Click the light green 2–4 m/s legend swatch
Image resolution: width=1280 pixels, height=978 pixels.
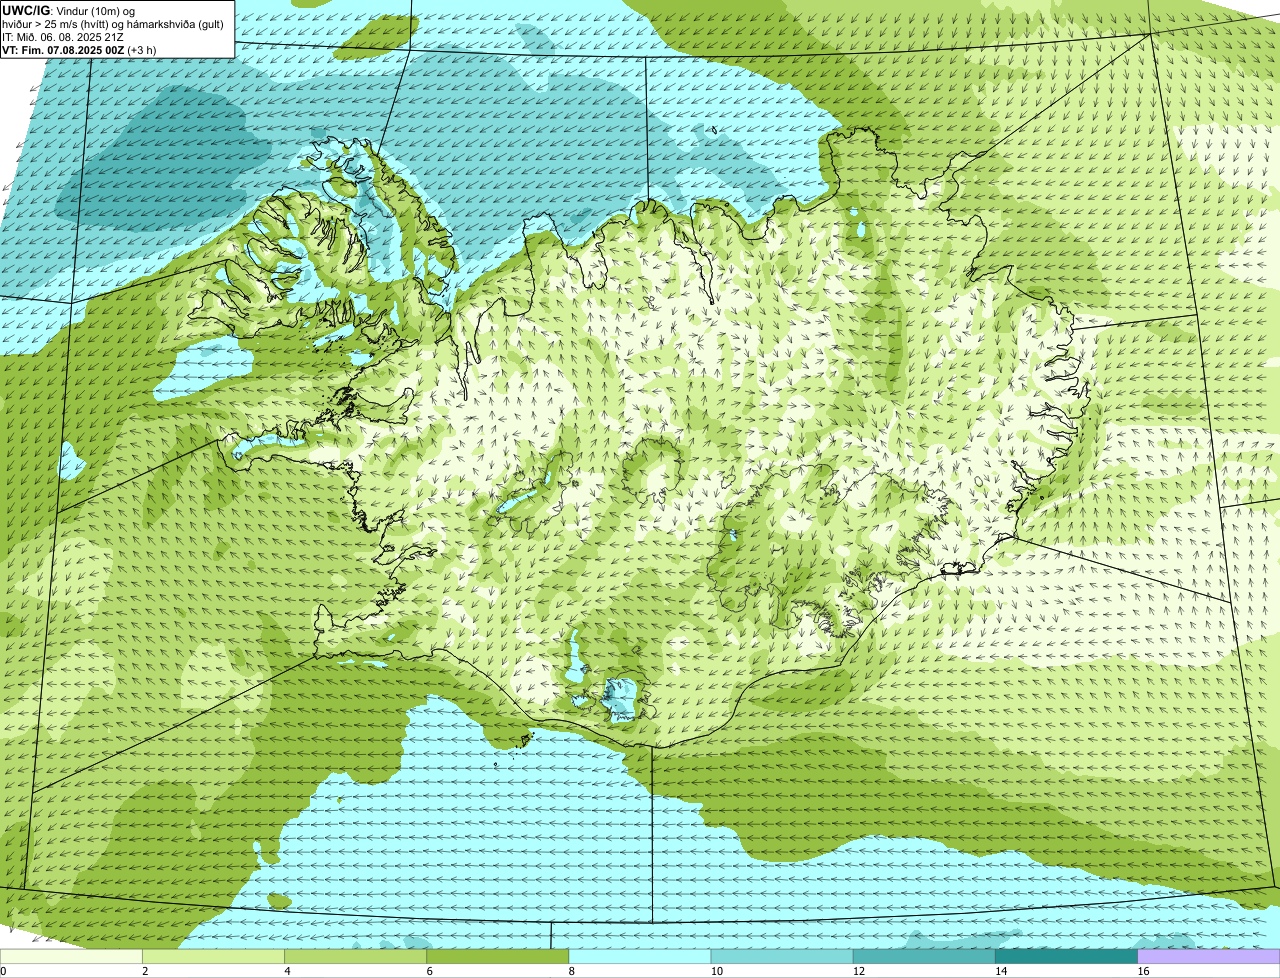click(x=214, y=956)
